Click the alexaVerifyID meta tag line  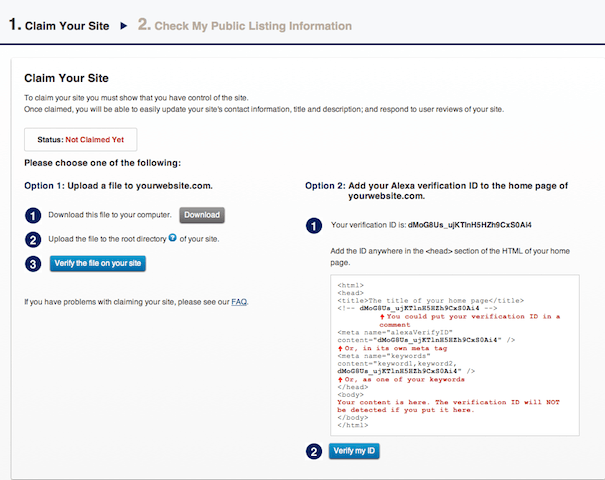pyautogui.click(x=395, y=332)
